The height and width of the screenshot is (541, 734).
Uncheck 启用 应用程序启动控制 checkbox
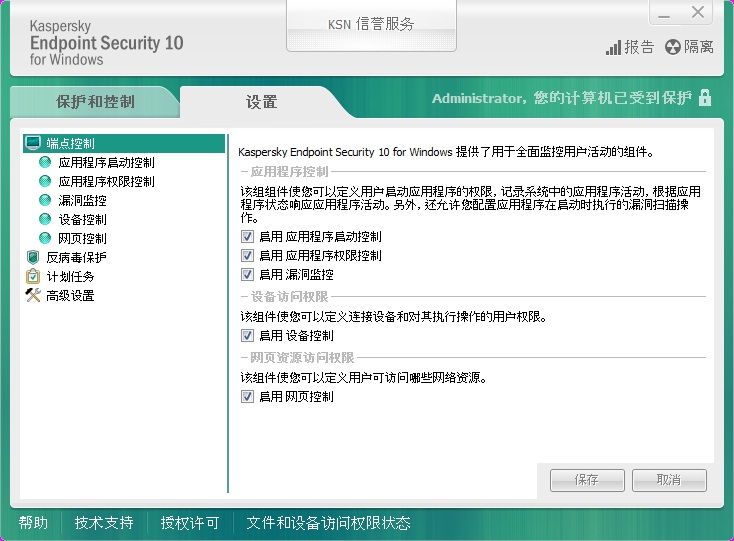click(247, 237)
